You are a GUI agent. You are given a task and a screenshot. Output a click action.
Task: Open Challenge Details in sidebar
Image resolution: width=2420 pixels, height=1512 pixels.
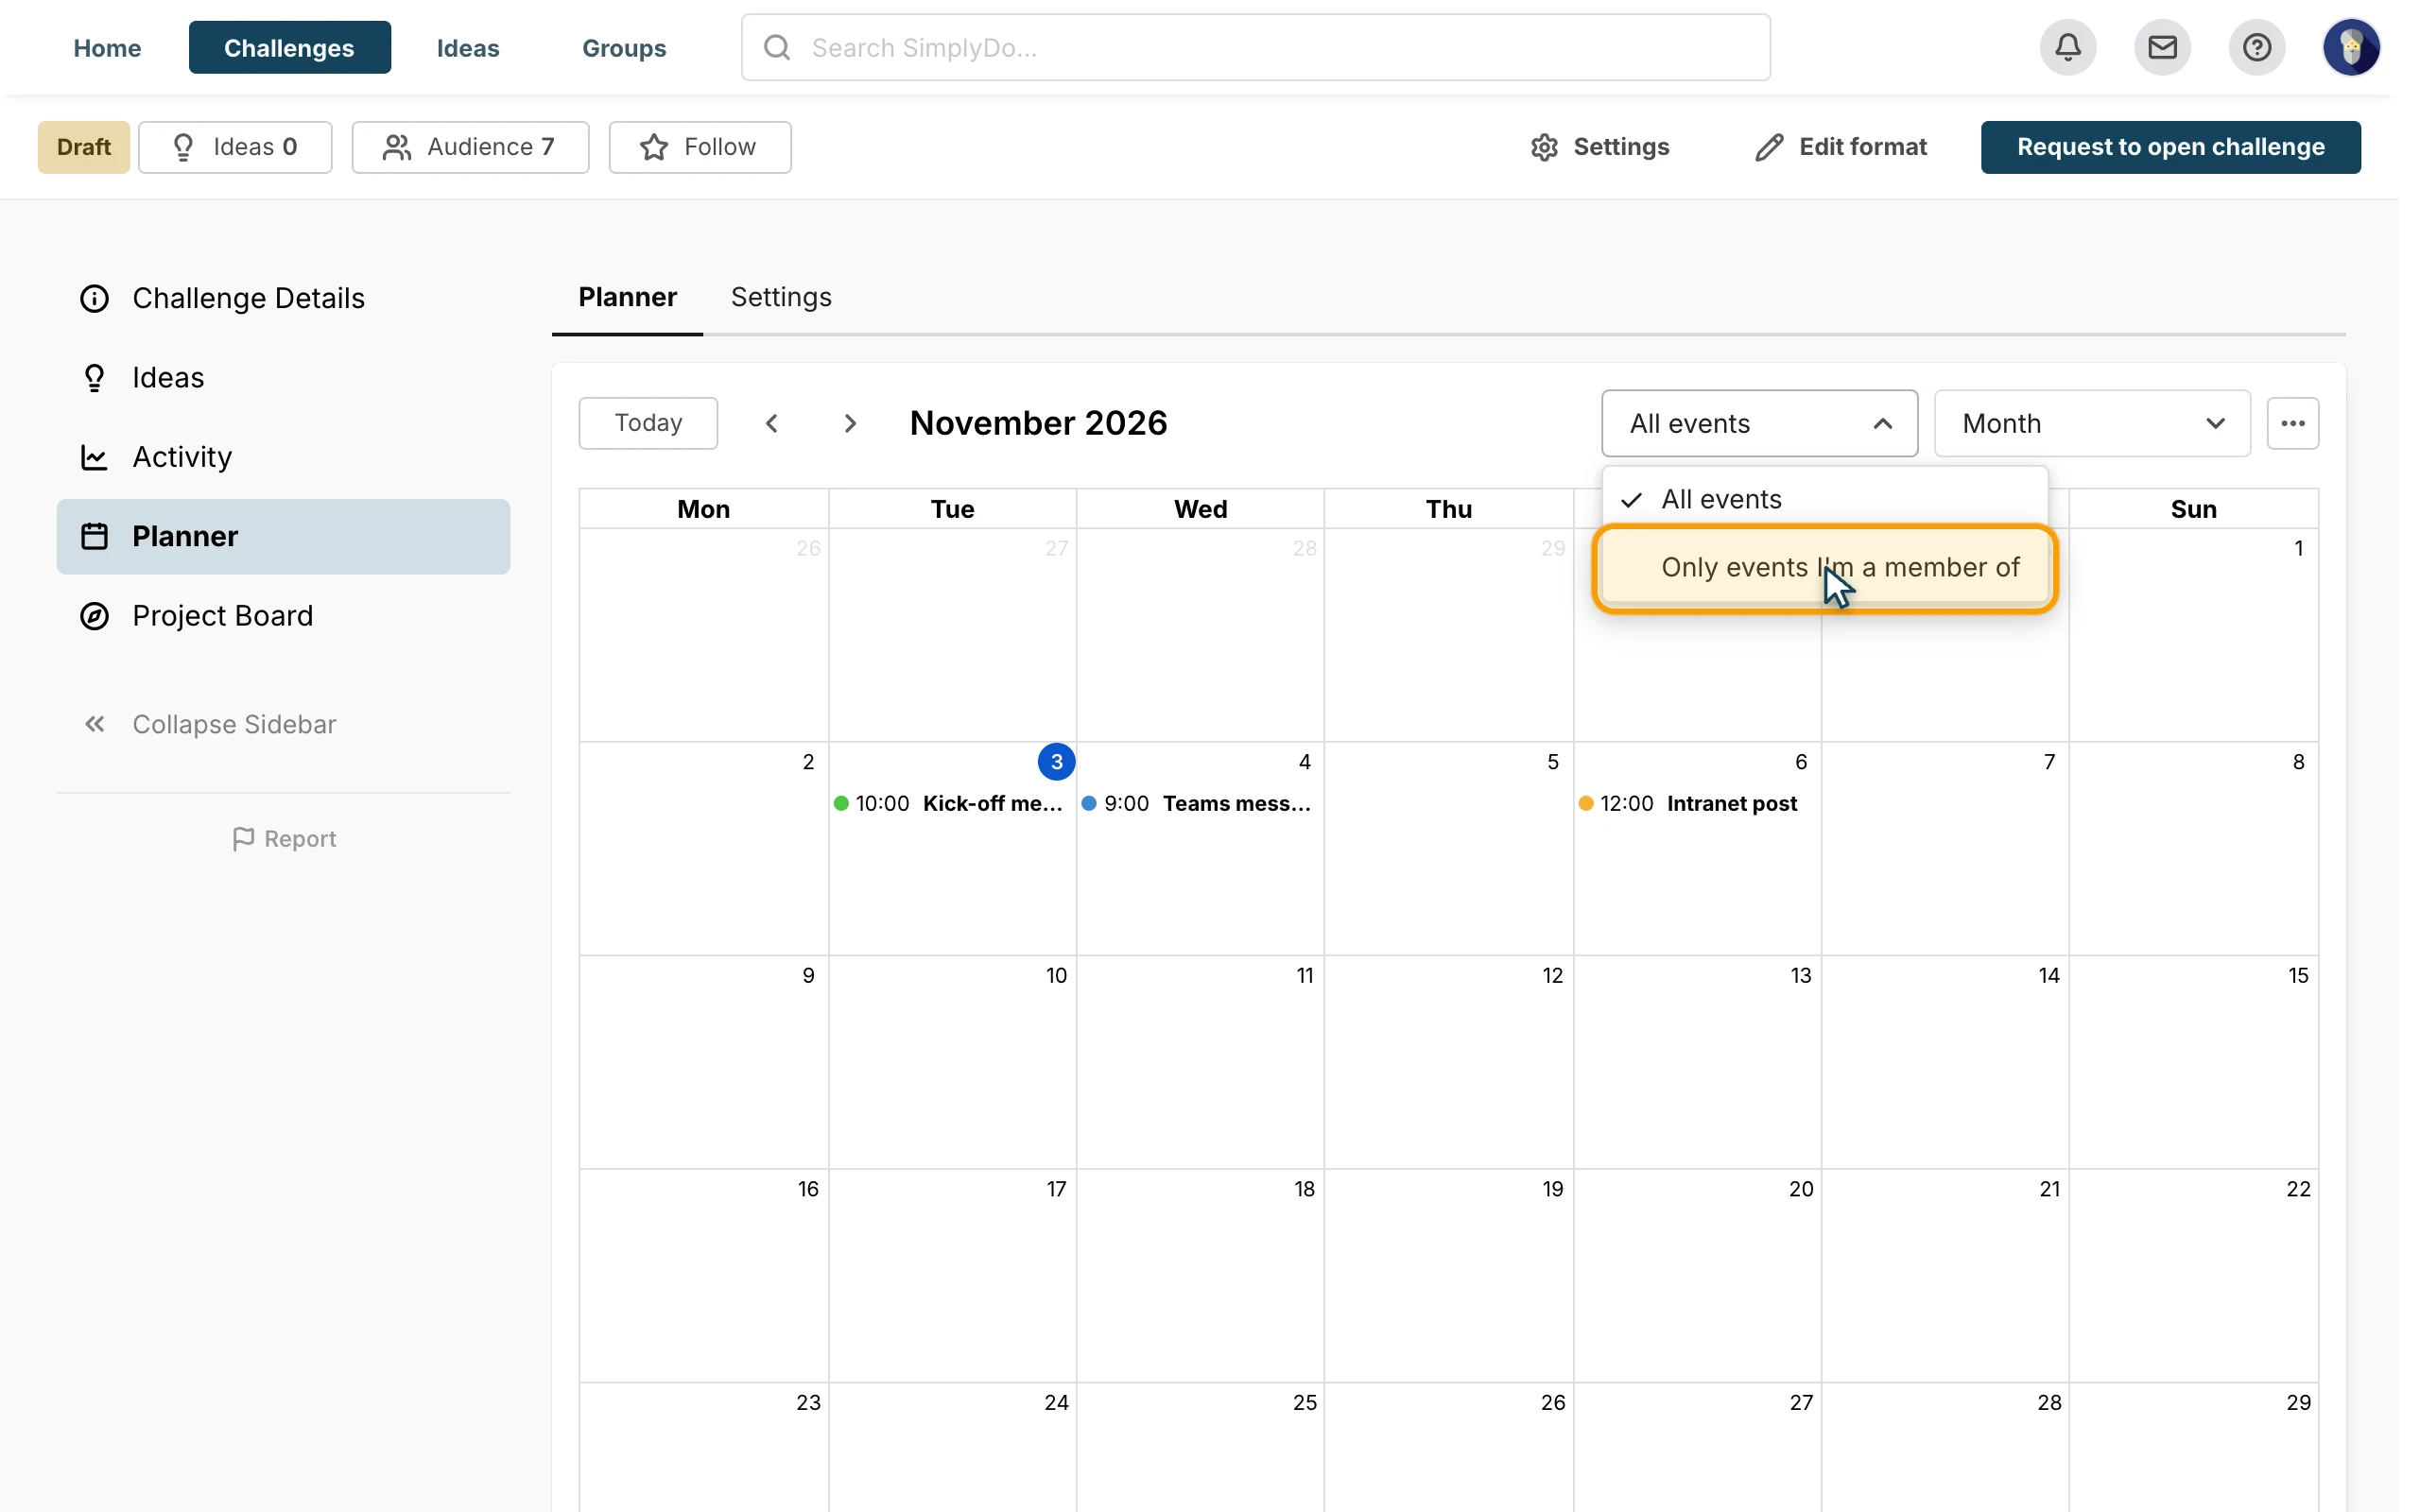pyautogui.click(x=283, y=298)
